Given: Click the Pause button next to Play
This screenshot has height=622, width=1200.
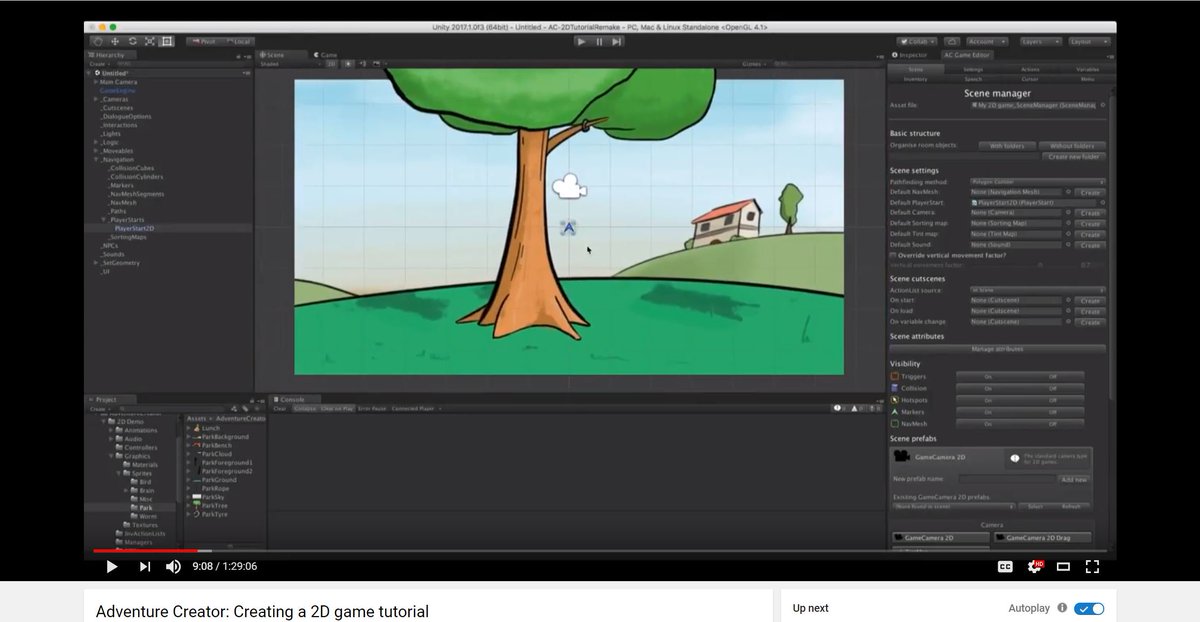Looking at the screenshot, I should pos(598,41).
